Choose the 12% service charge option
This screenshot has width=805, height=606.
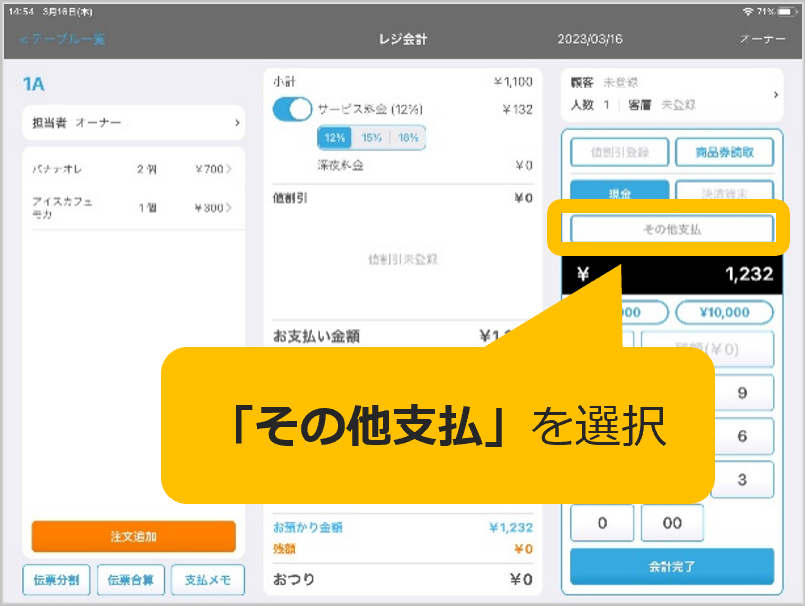click(x=335, y=138)
